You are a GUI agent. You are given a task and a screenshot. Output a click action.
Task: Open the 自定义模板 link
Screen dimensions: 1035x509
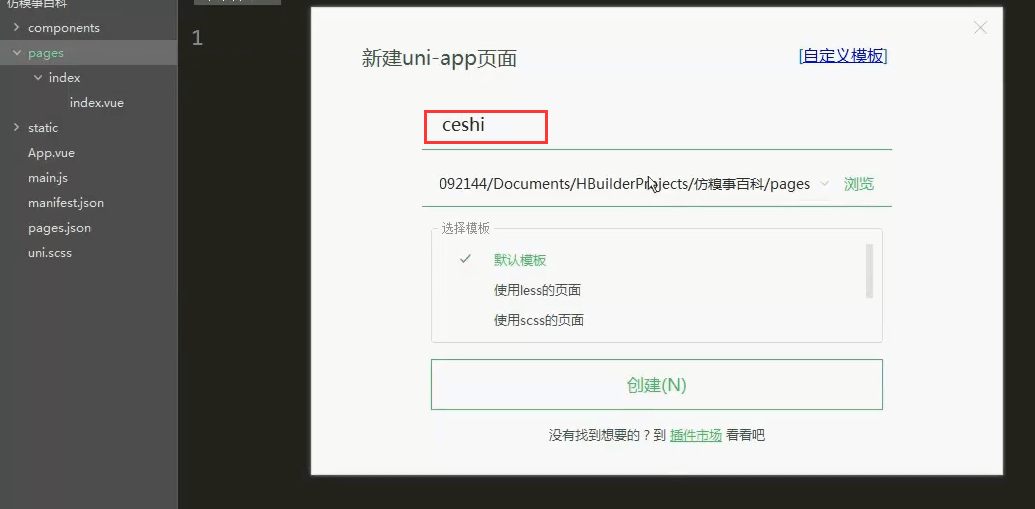coord(843,55)
